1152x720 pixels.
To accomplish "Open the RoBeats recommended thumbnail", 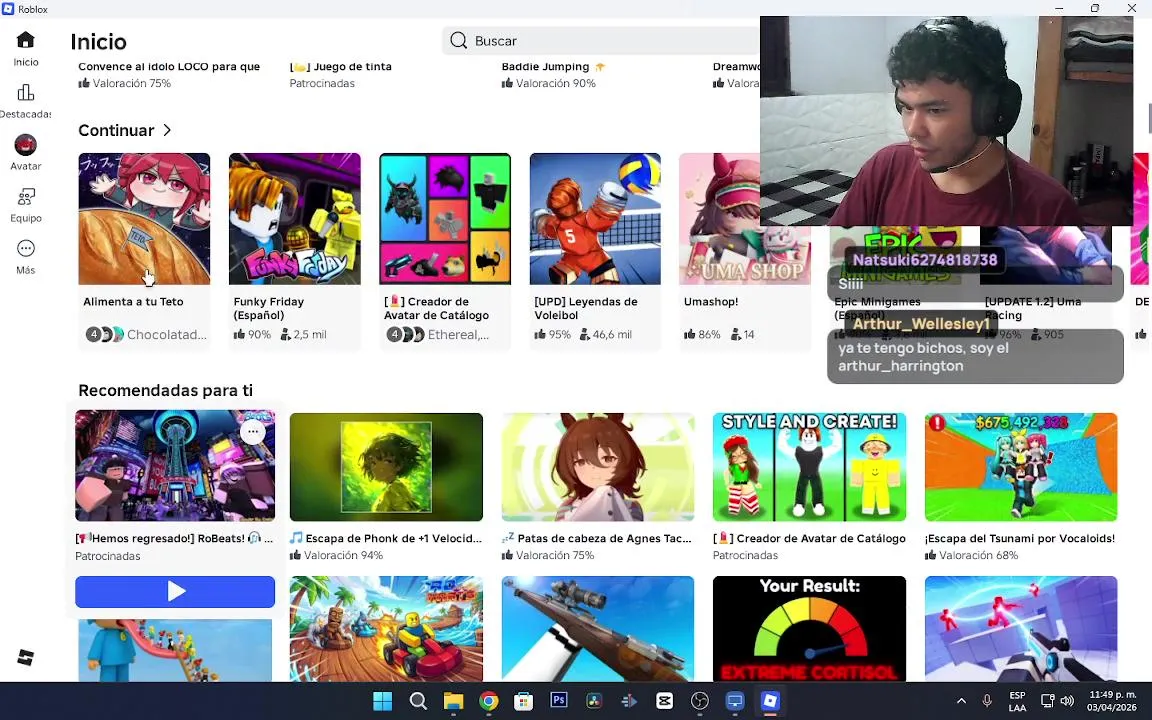I will tap(175, 466).
